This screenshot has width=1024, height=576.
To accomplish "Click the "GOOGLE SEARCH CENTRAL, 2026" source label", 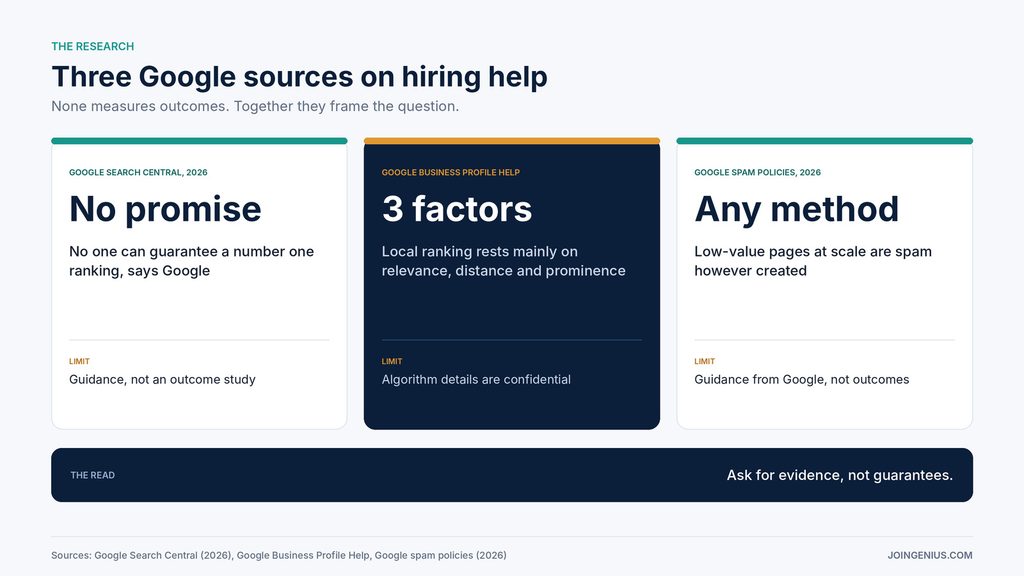I will (138, 172).
